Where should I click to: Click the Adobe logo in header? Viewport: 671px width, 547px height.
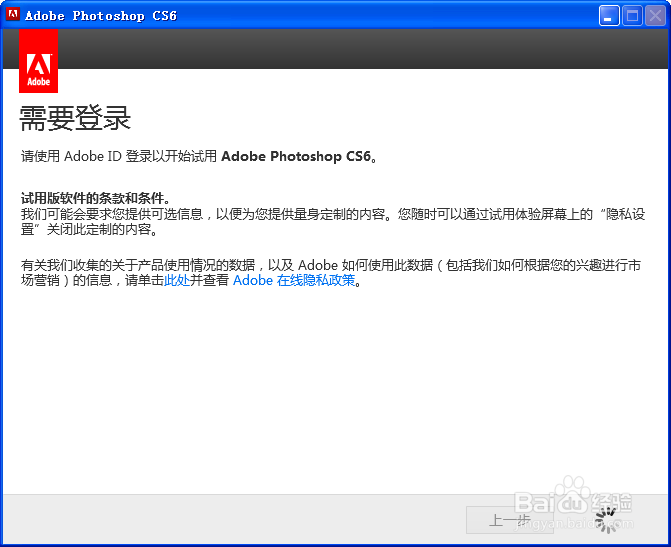(39, 61)
